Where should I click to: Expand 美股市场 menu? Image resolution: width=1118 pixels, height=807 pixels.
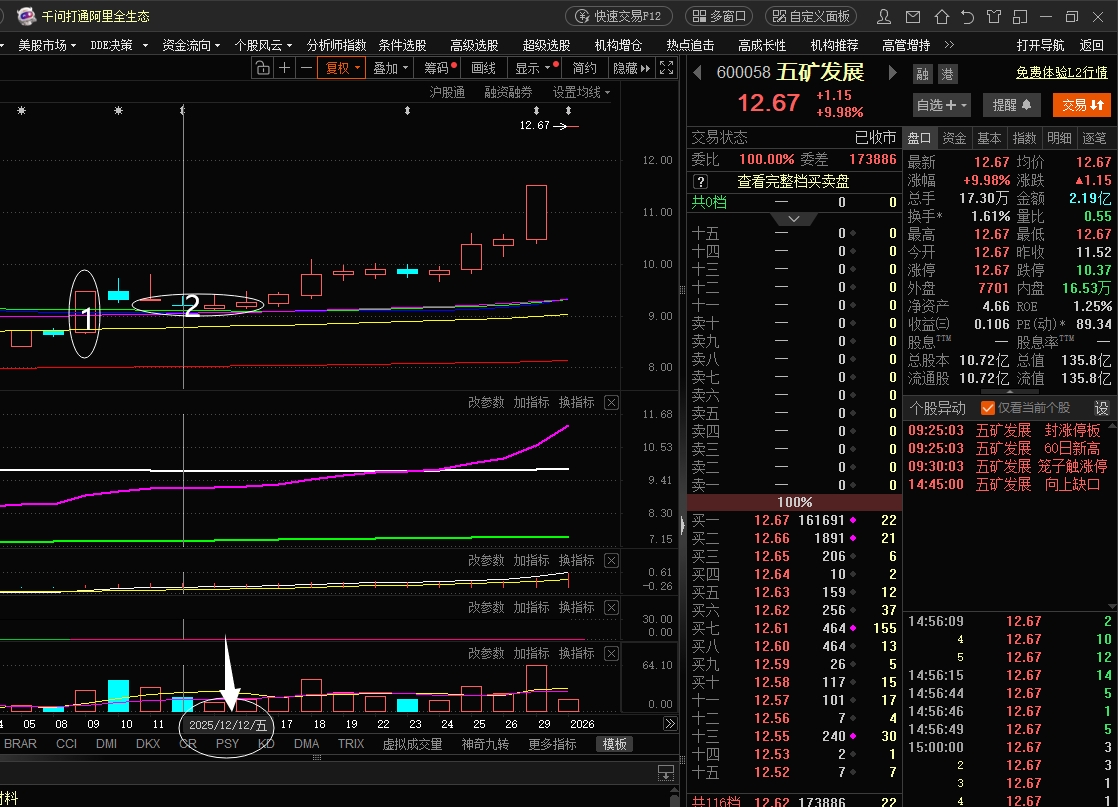click(x=46, y=45)
